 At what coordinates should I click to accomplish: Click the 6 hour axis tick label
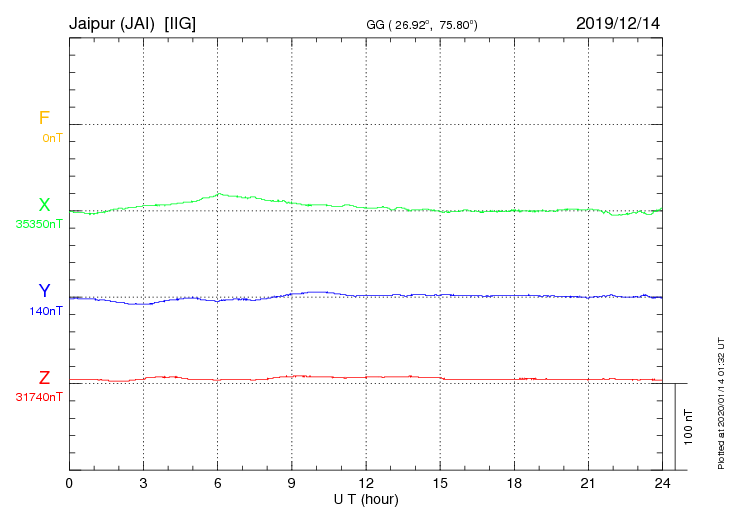217,484
